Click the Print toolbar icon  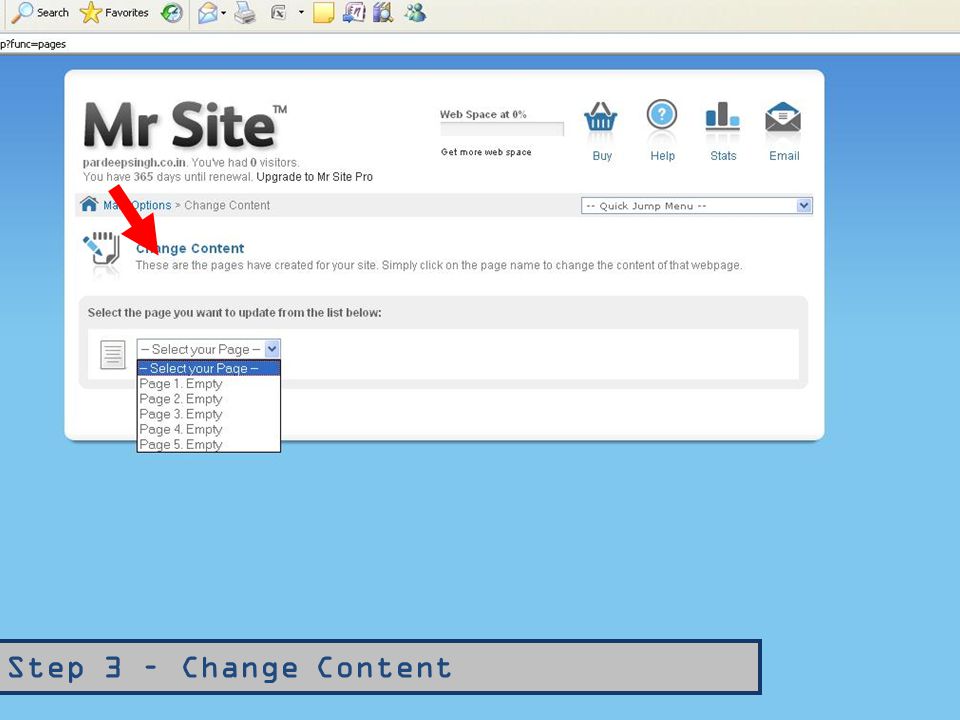pos(245,13)
